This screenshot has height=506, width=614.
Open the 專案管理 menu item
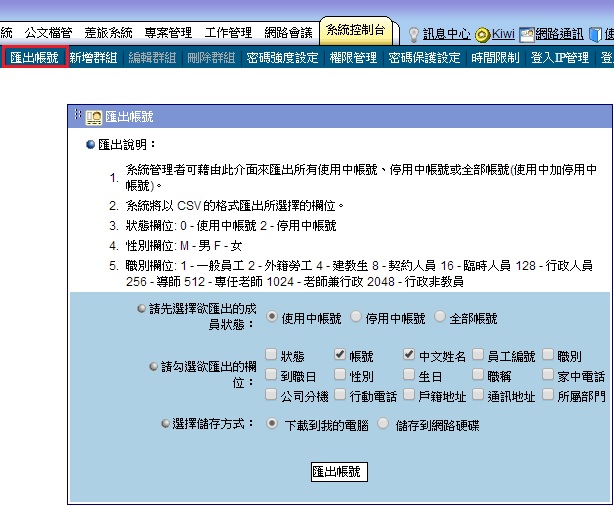click(171, 33)
